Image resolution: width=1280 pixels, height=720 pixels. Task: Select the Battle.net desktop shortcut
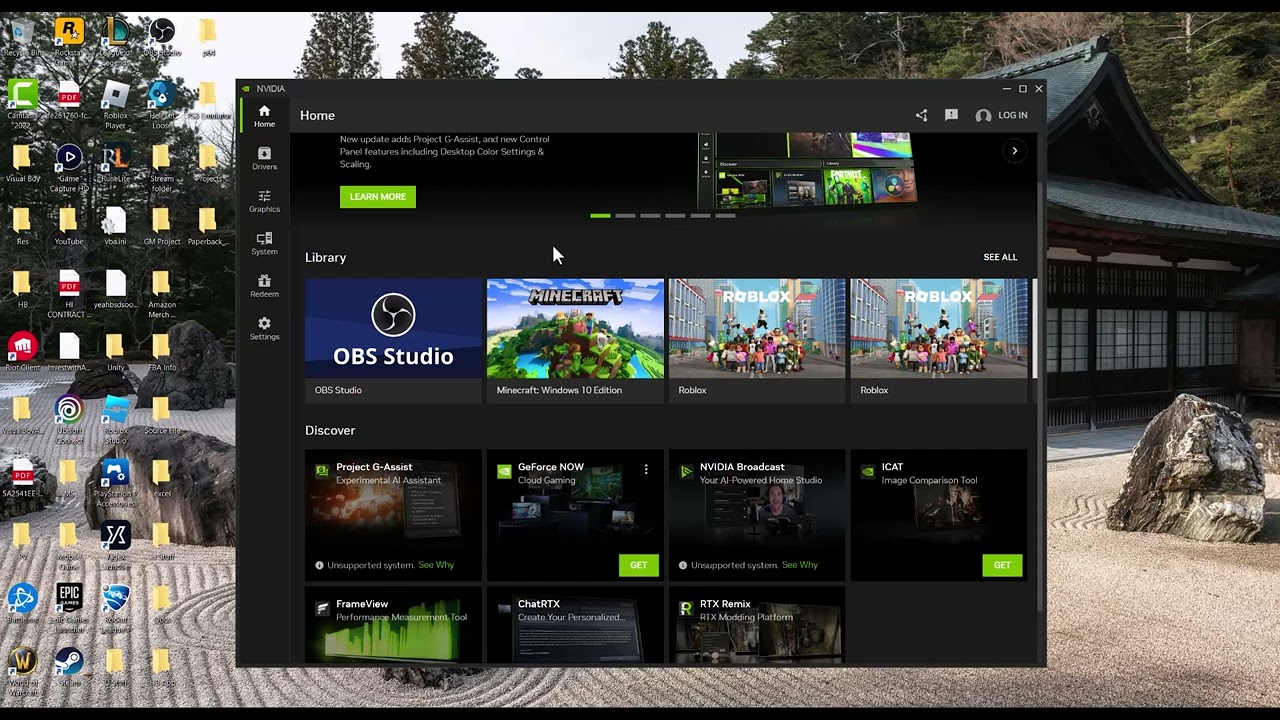click(22, 605)
